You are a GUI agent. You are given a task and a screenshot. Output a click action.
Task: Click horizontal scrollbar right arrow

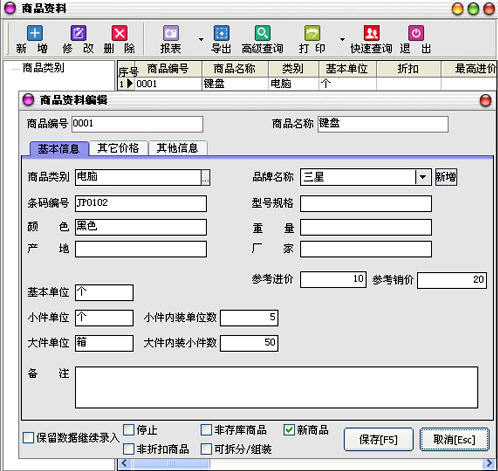point(489,463)
